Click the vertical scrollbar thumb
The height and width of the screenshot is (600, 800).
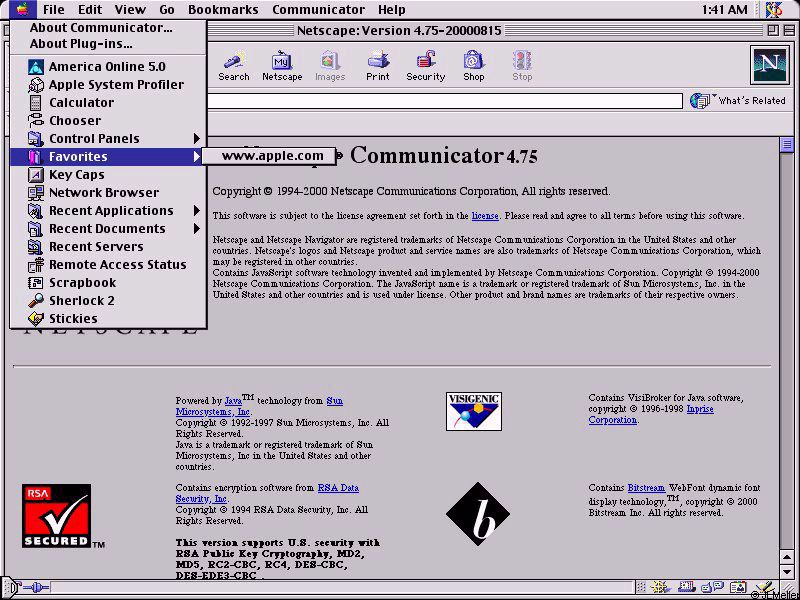point(786,145)
